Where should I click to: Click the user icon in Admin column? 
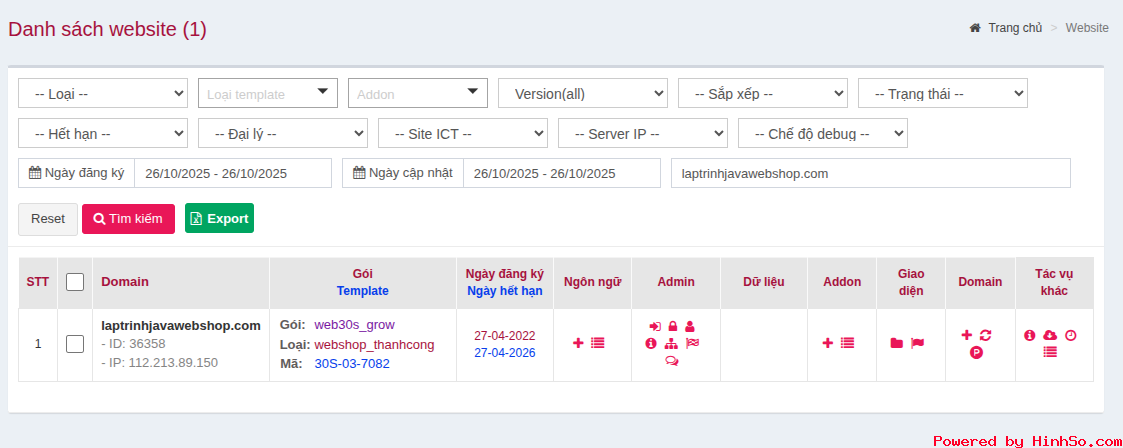[x=690, y=326]
